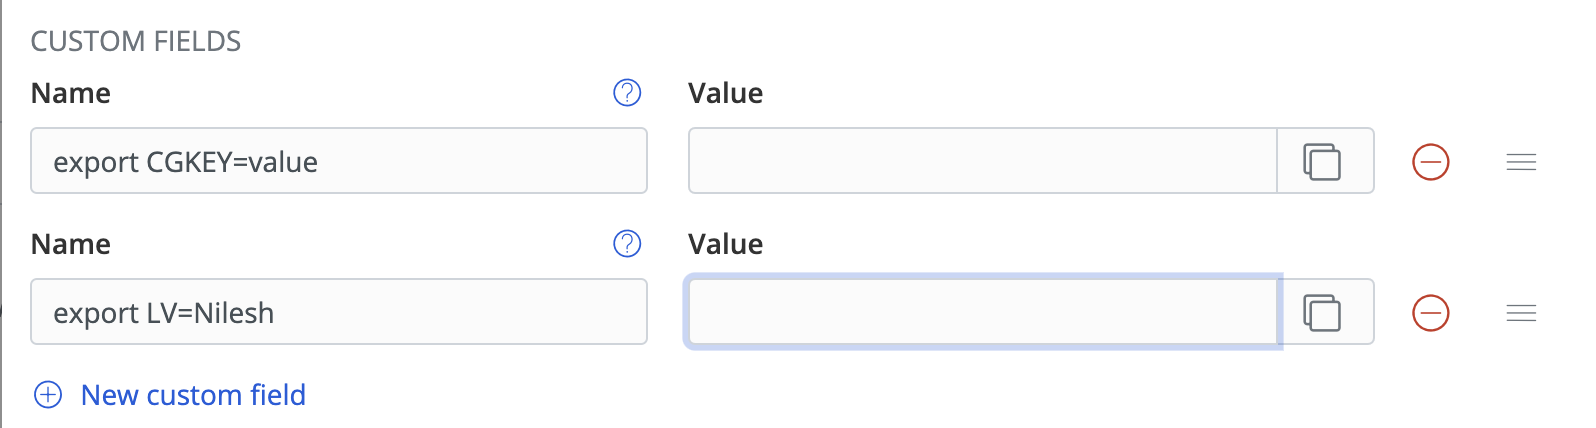Copy value of the LV=Nilesh custom field

point(1322,312)
